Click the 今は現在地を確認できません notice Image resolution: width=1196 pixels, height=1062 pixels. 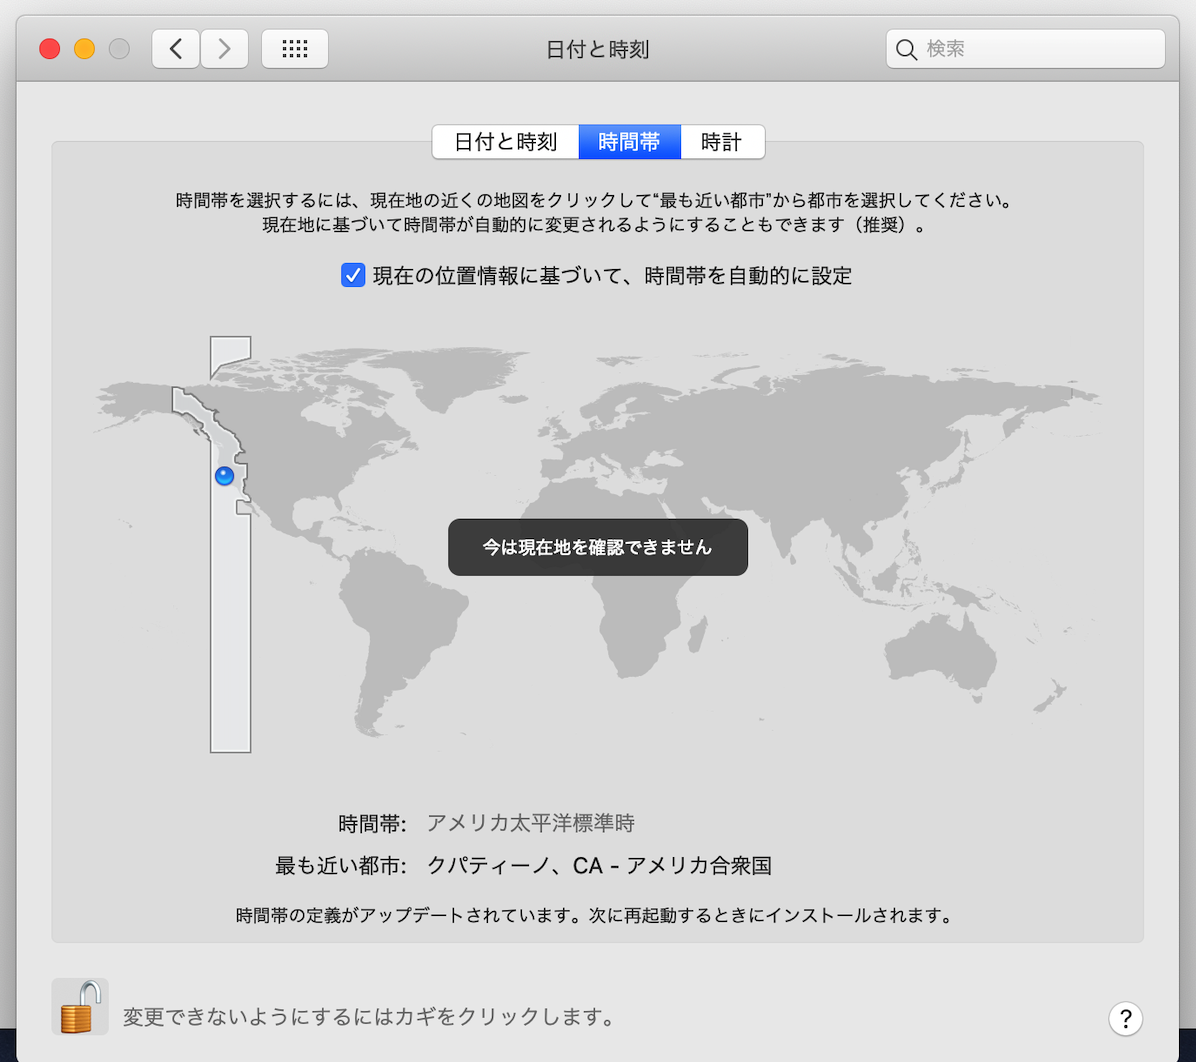pyautogui.click(x=597, y=547)
